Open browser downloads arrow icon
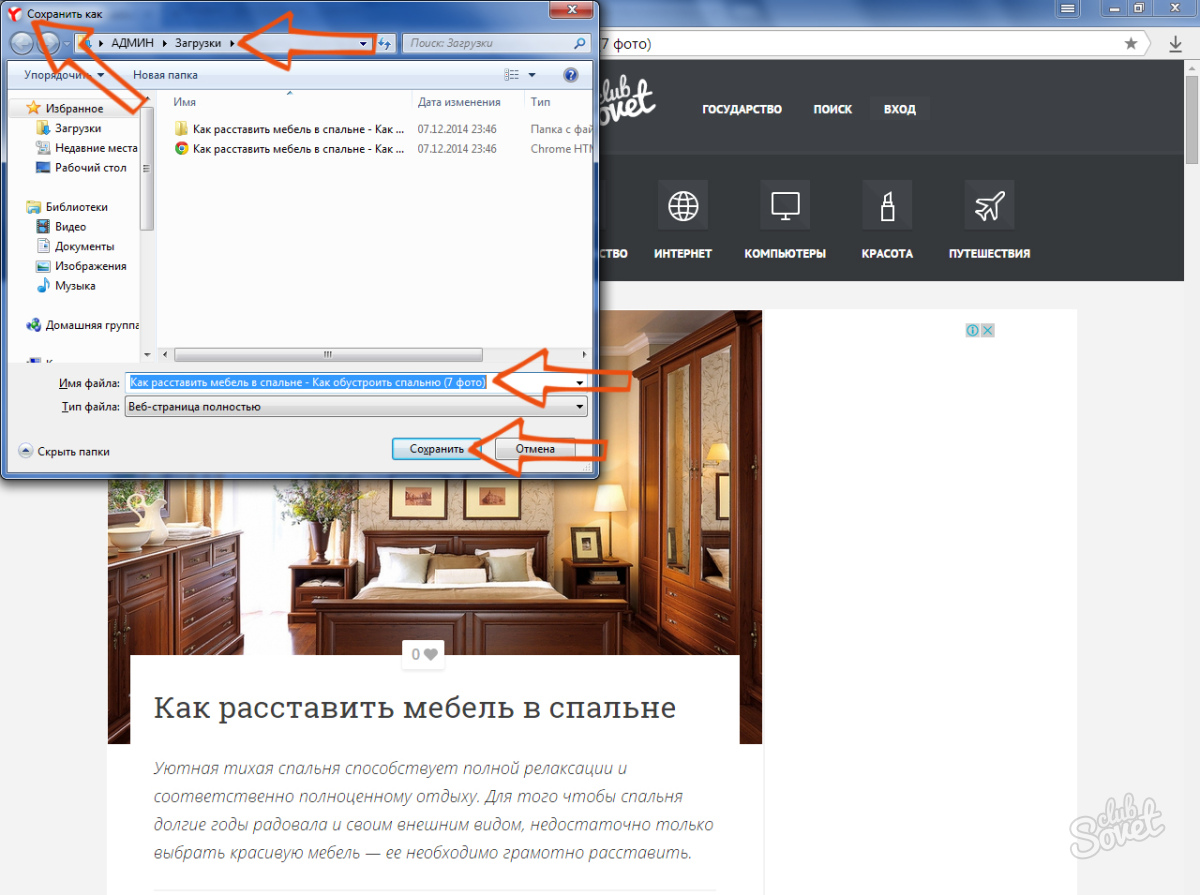1200x895 pixels. 1176,43
